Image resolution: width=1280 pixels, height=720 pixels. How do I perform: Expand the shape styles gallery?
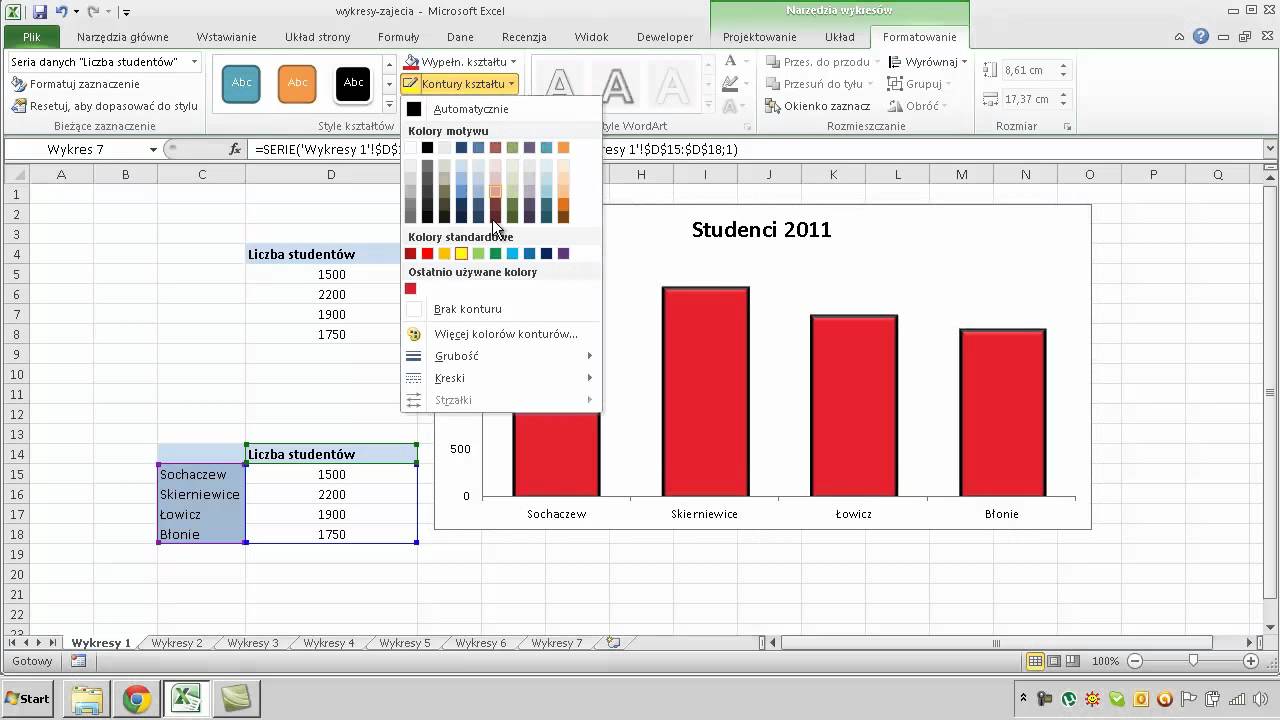tap(389, 104)
